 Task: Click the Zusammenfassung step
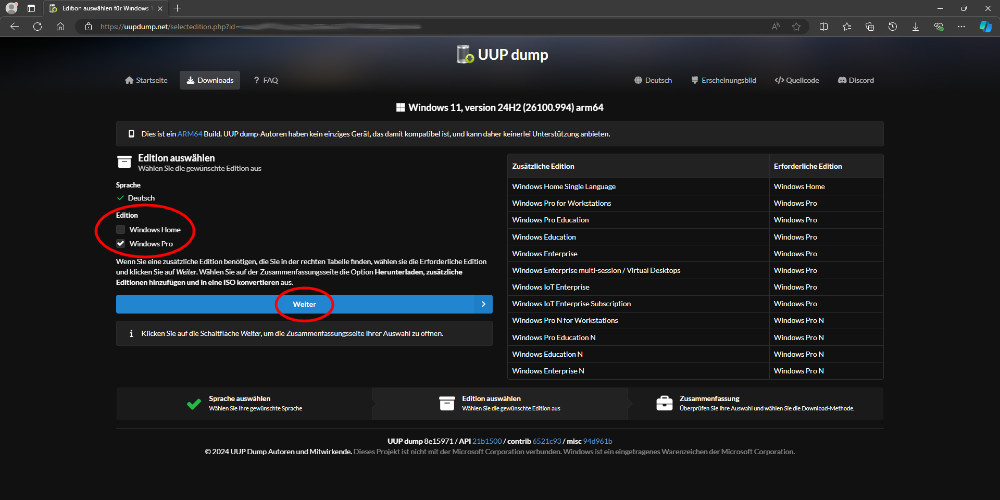[x=756, y=403]
